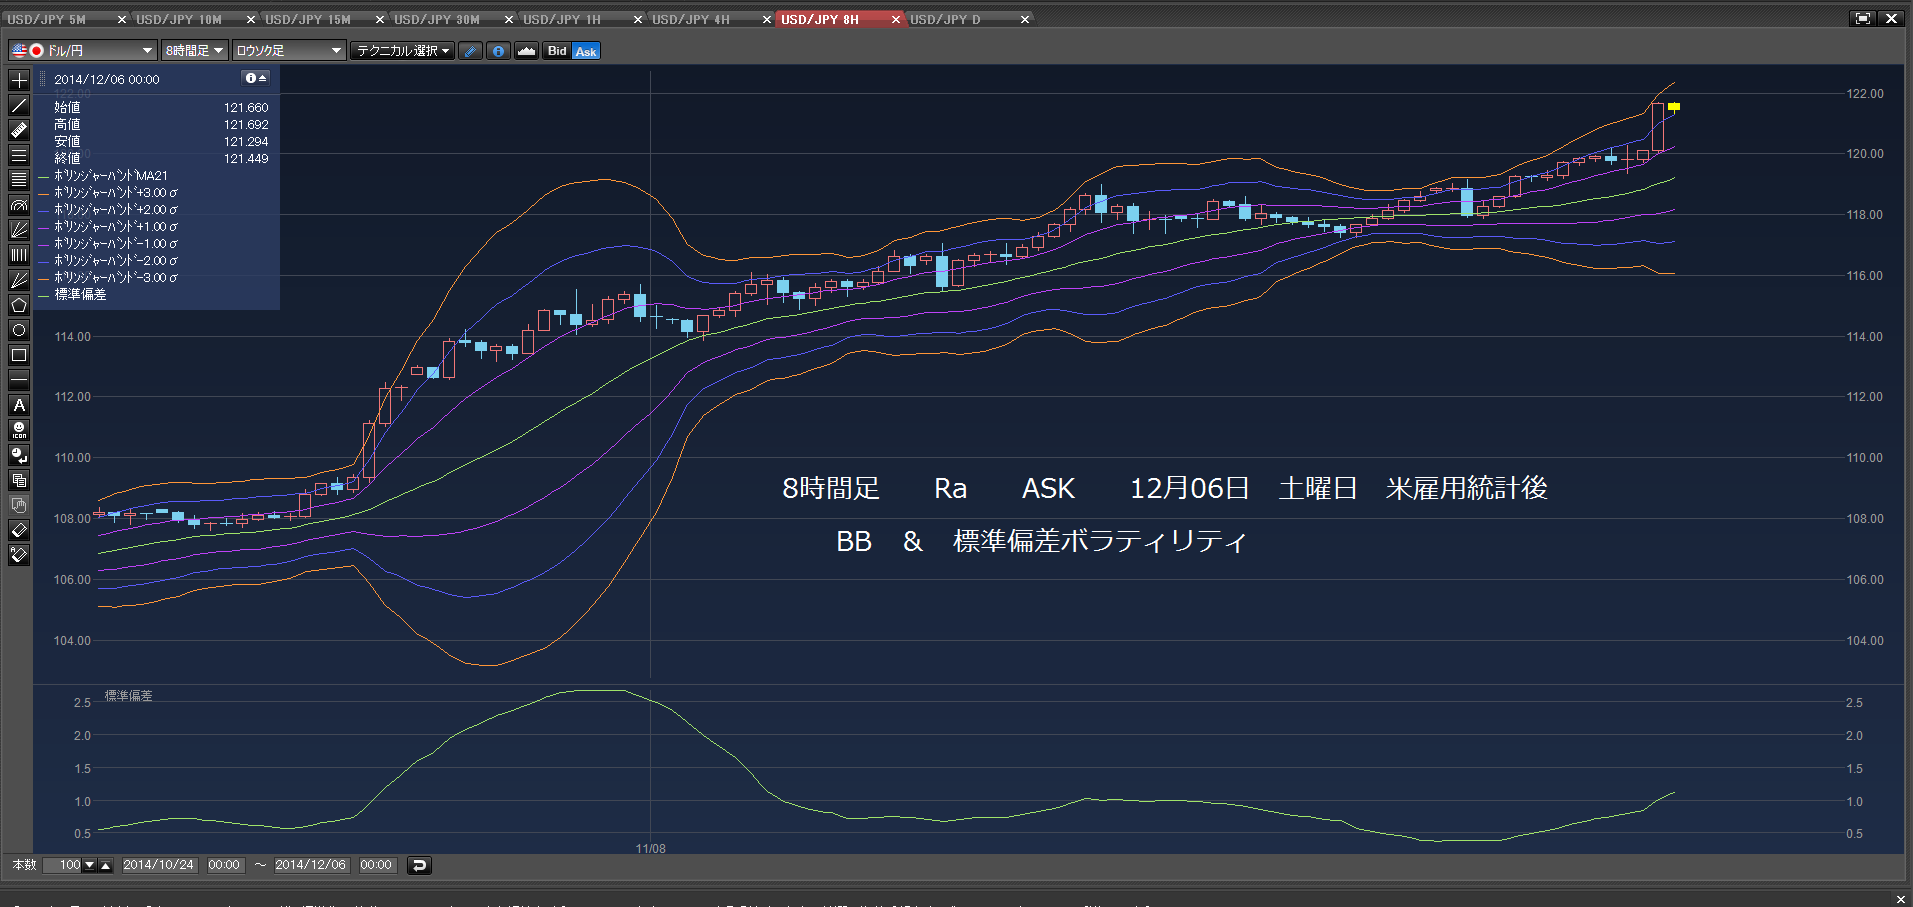The image size is (1913, 907).
Task: Select the crosshair cursor tool
Action: 19,80
